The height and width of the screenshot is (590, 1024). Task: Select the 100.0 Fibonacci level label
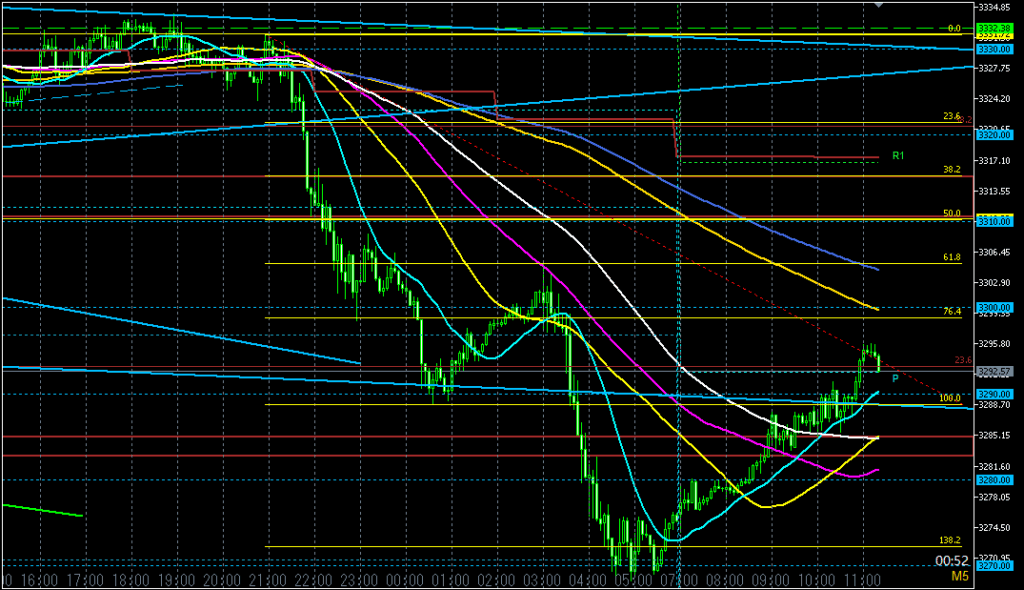[x=950, y=399]
